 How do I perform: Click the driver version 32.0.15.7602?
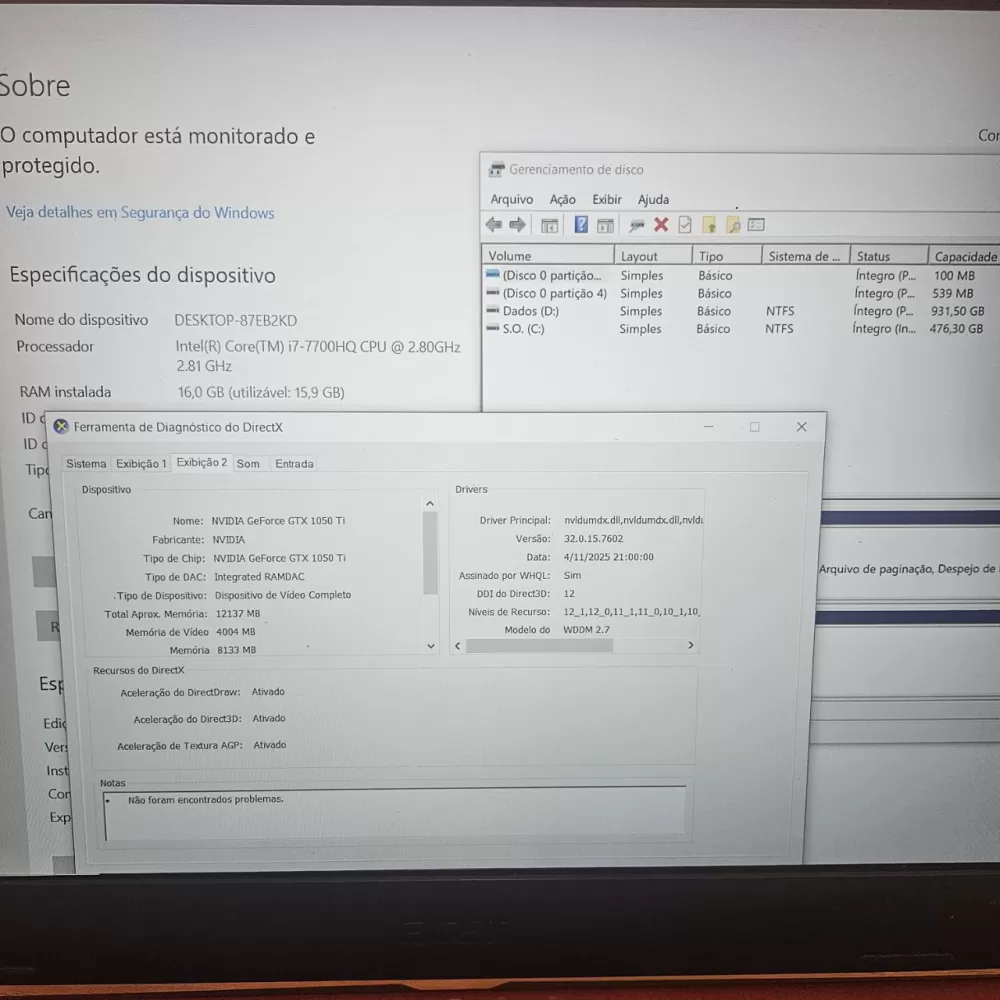pyautogui.click(x=593, y=538)
